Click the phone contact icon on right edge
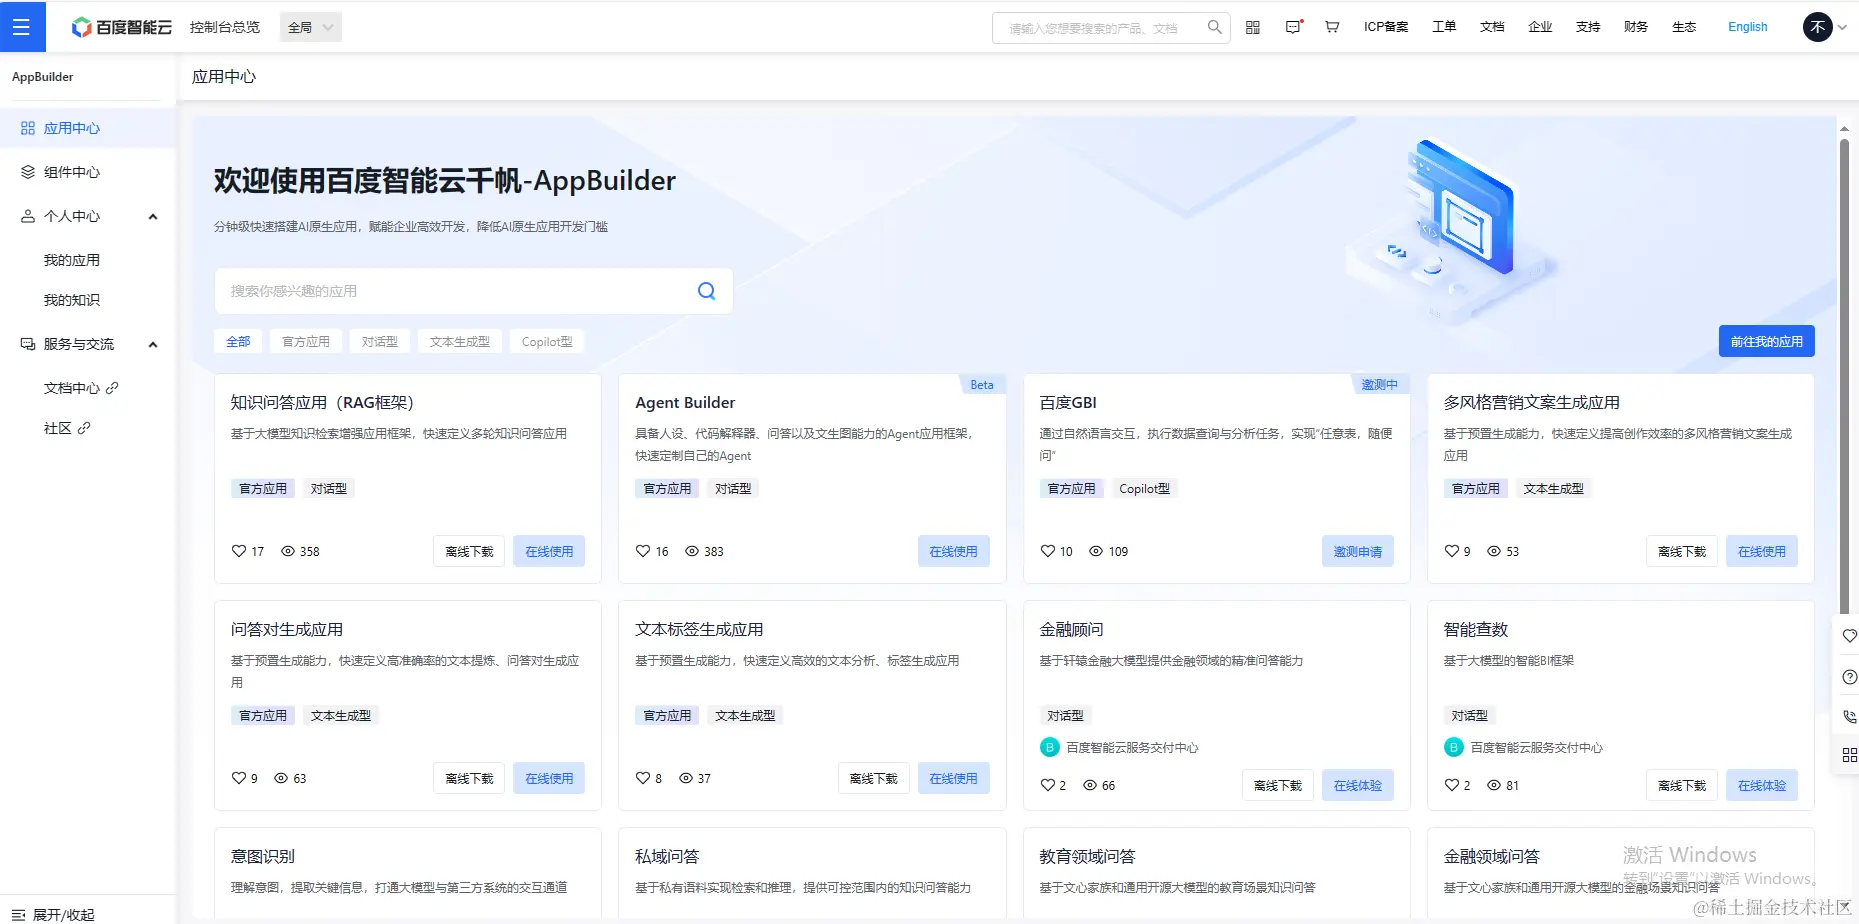 (1848, 716)
